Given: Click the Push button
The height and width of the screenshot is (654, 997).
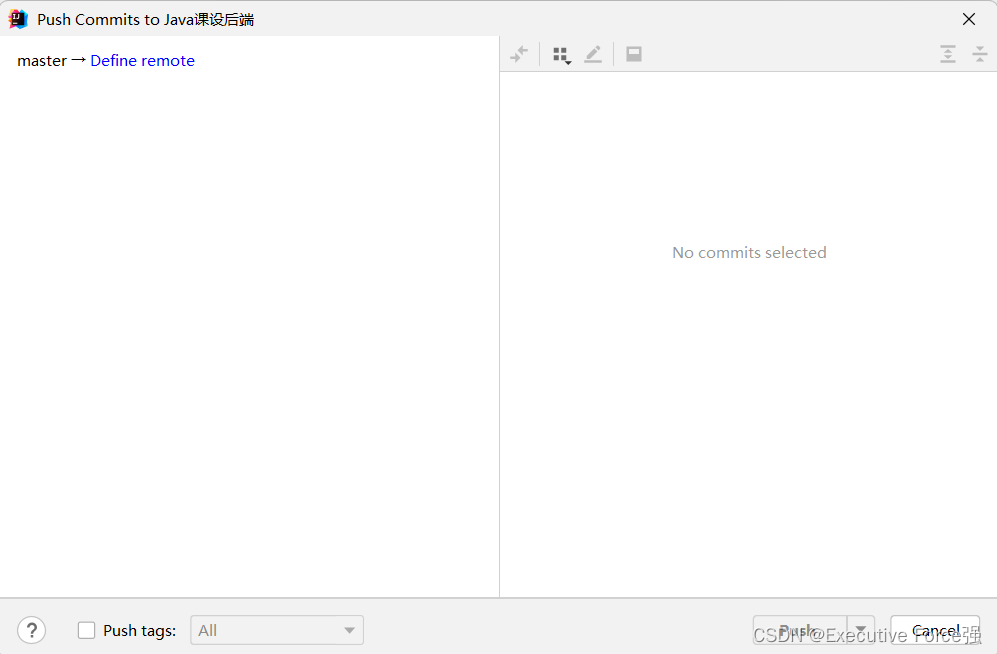Looking at the screenshot, I should pos(799,630).
